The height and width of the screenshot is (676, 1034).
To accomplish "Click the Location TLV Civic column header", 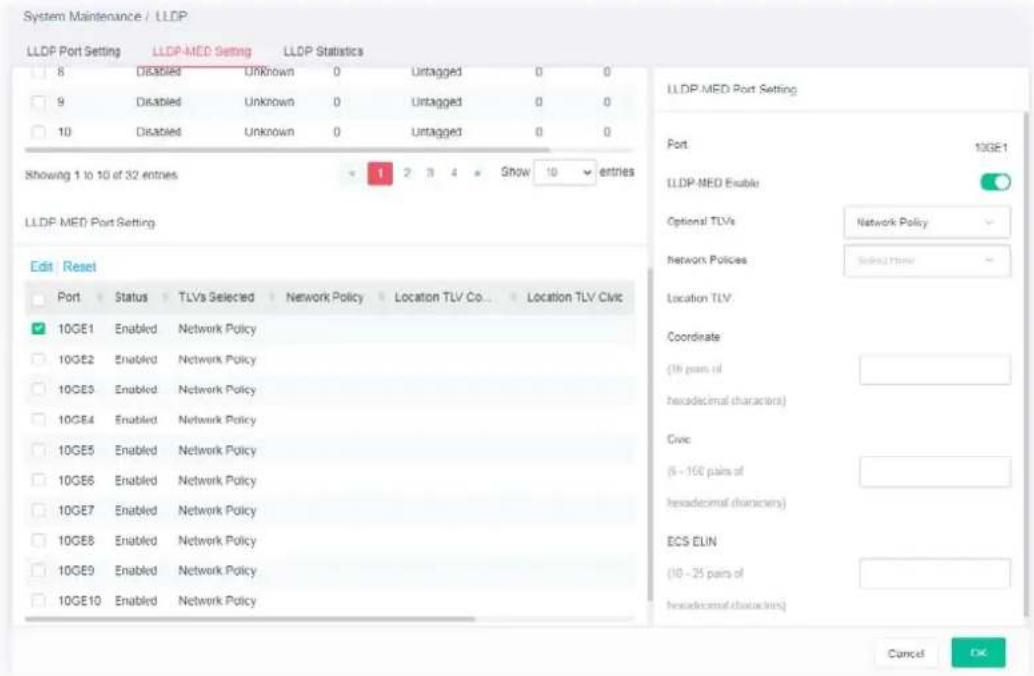I will click(574, 297).
